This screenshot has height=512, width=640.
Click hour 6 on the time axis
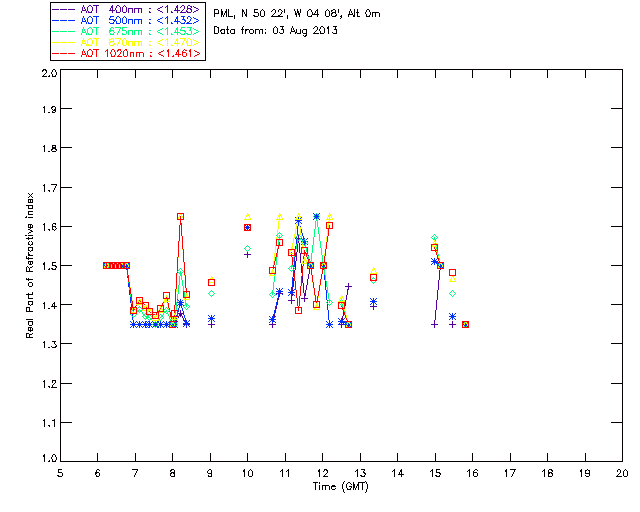[98, 473]
